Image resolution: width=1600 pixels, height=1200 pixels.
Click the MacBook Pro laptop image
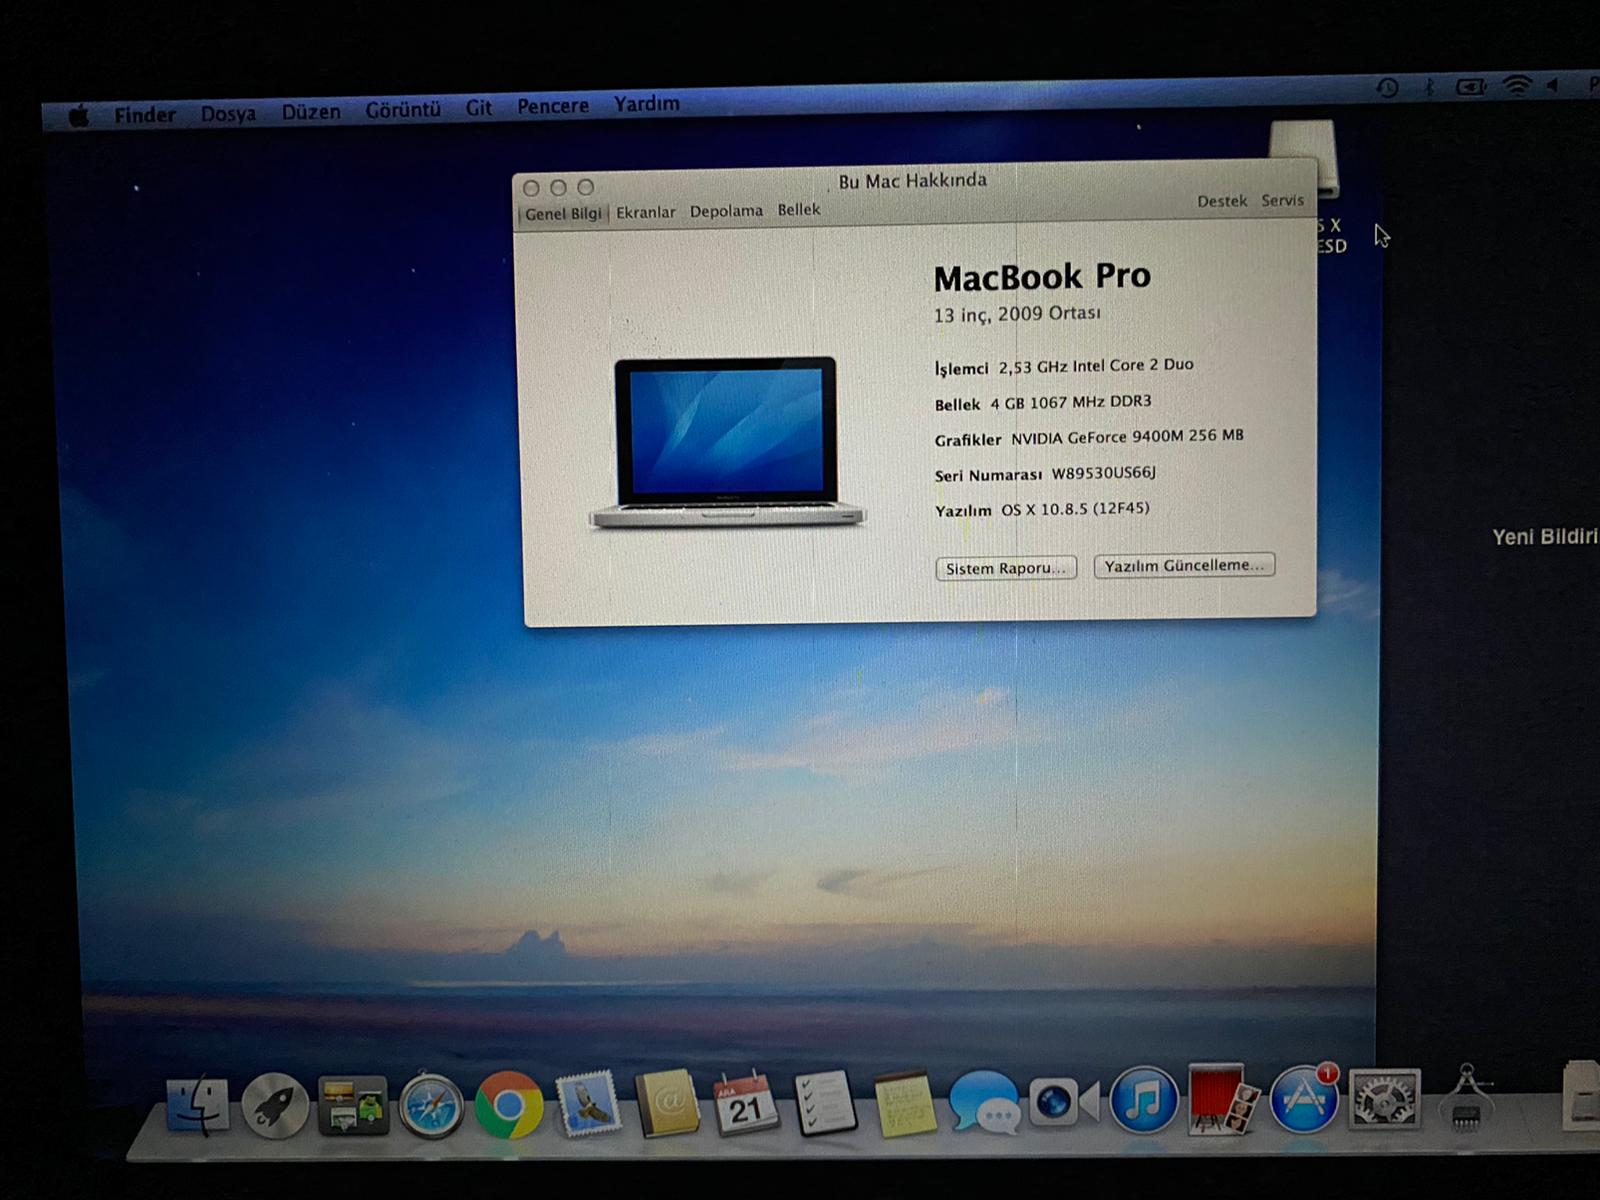point(727,442)
